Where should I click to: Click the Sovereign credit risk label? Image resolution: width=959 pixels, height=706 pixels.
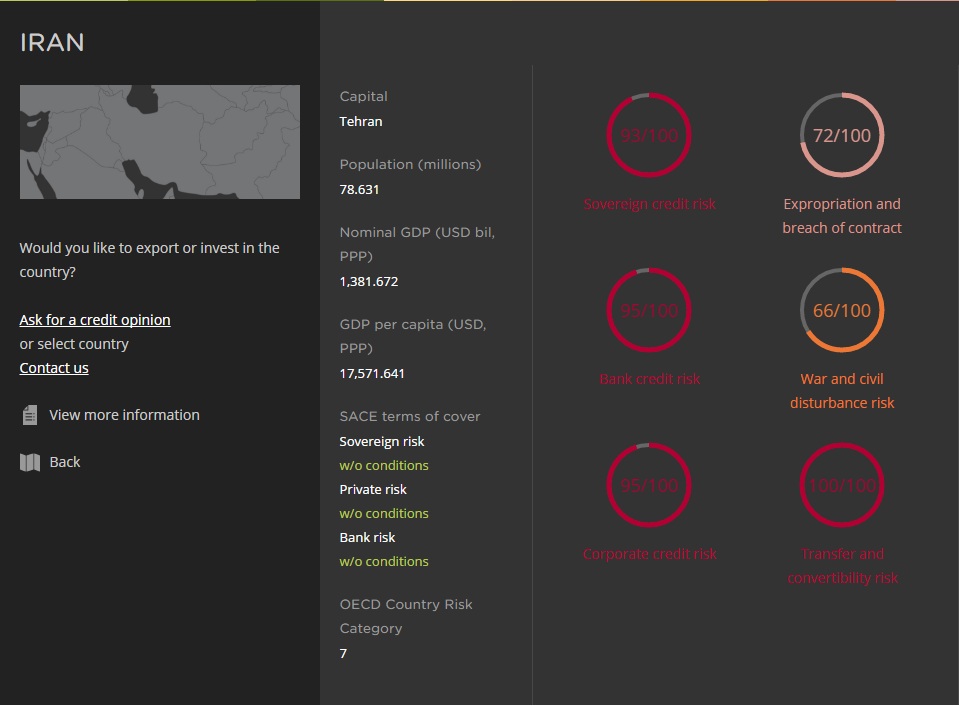pos(650,204)
